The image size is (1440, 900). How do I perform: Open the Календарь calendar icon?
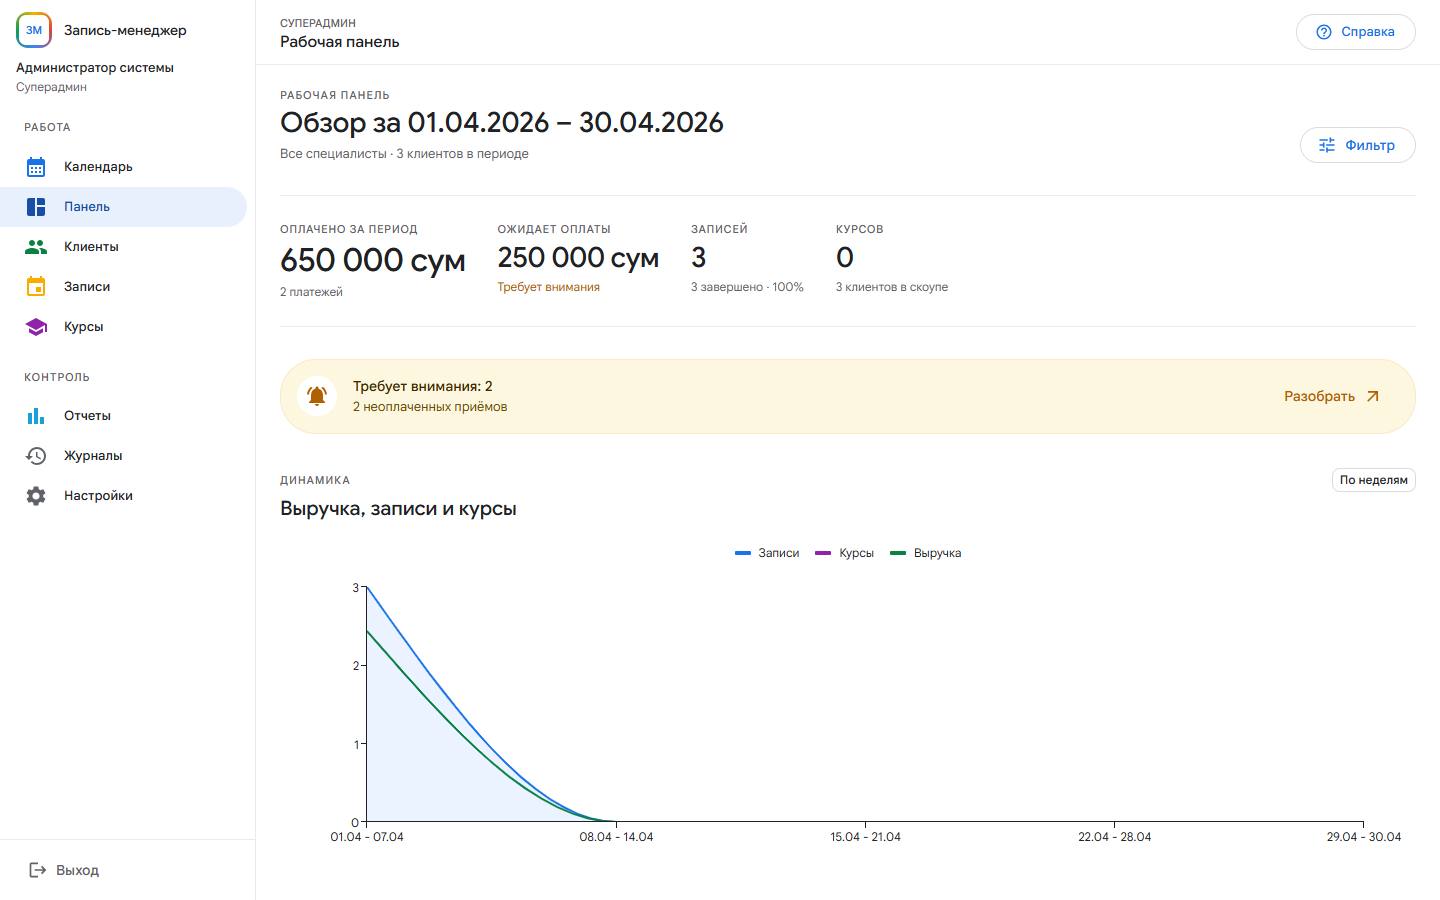coord(36,167)
